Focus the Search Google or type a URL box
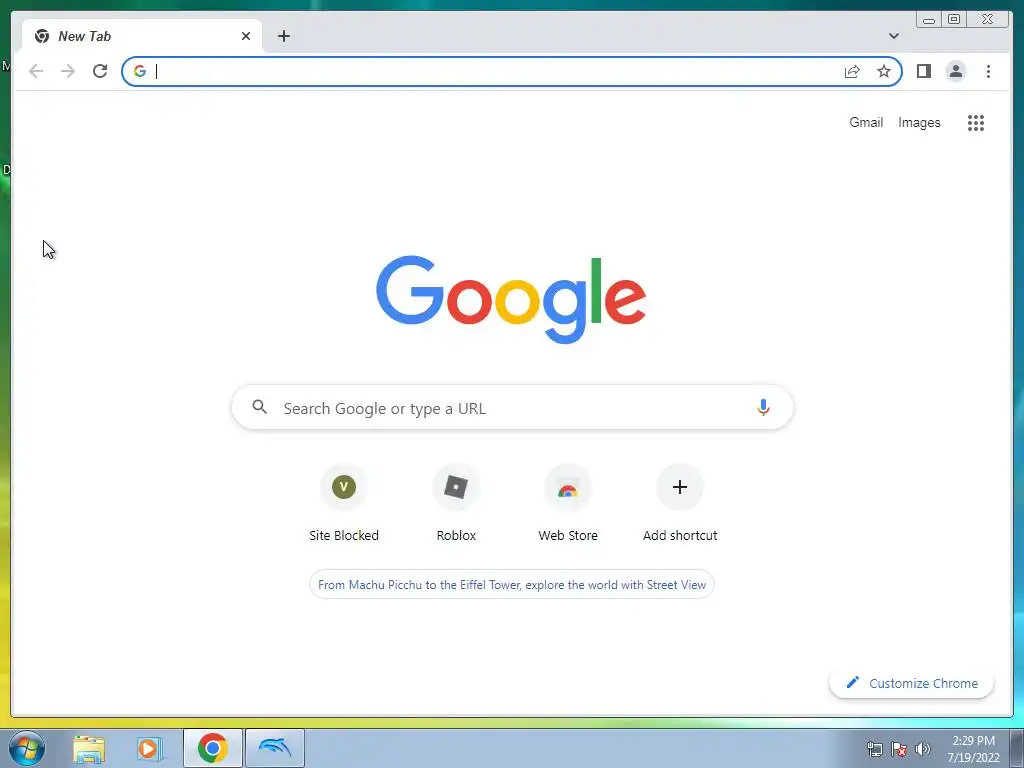The width and height of the screenshot is (1024, 768). (x=513, y=408)
